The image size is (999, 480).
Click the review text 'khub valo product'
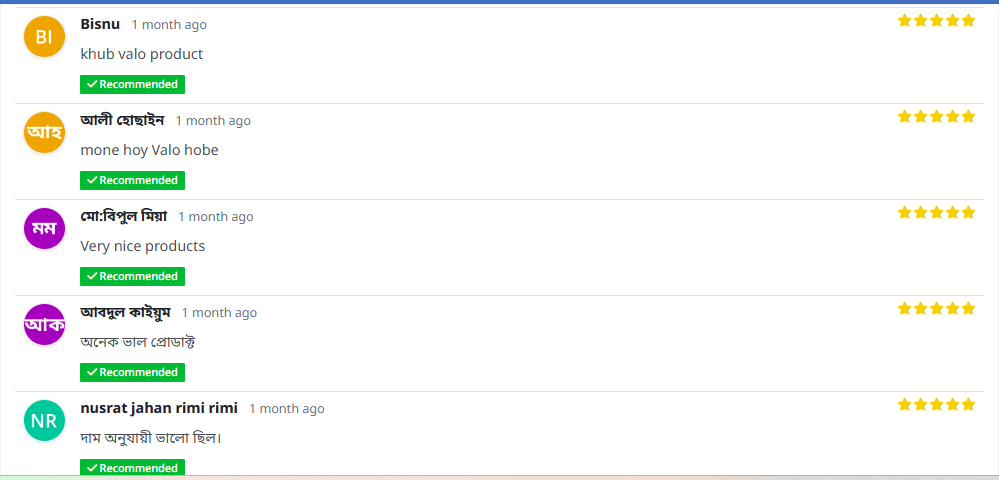(x=141, y=54)
